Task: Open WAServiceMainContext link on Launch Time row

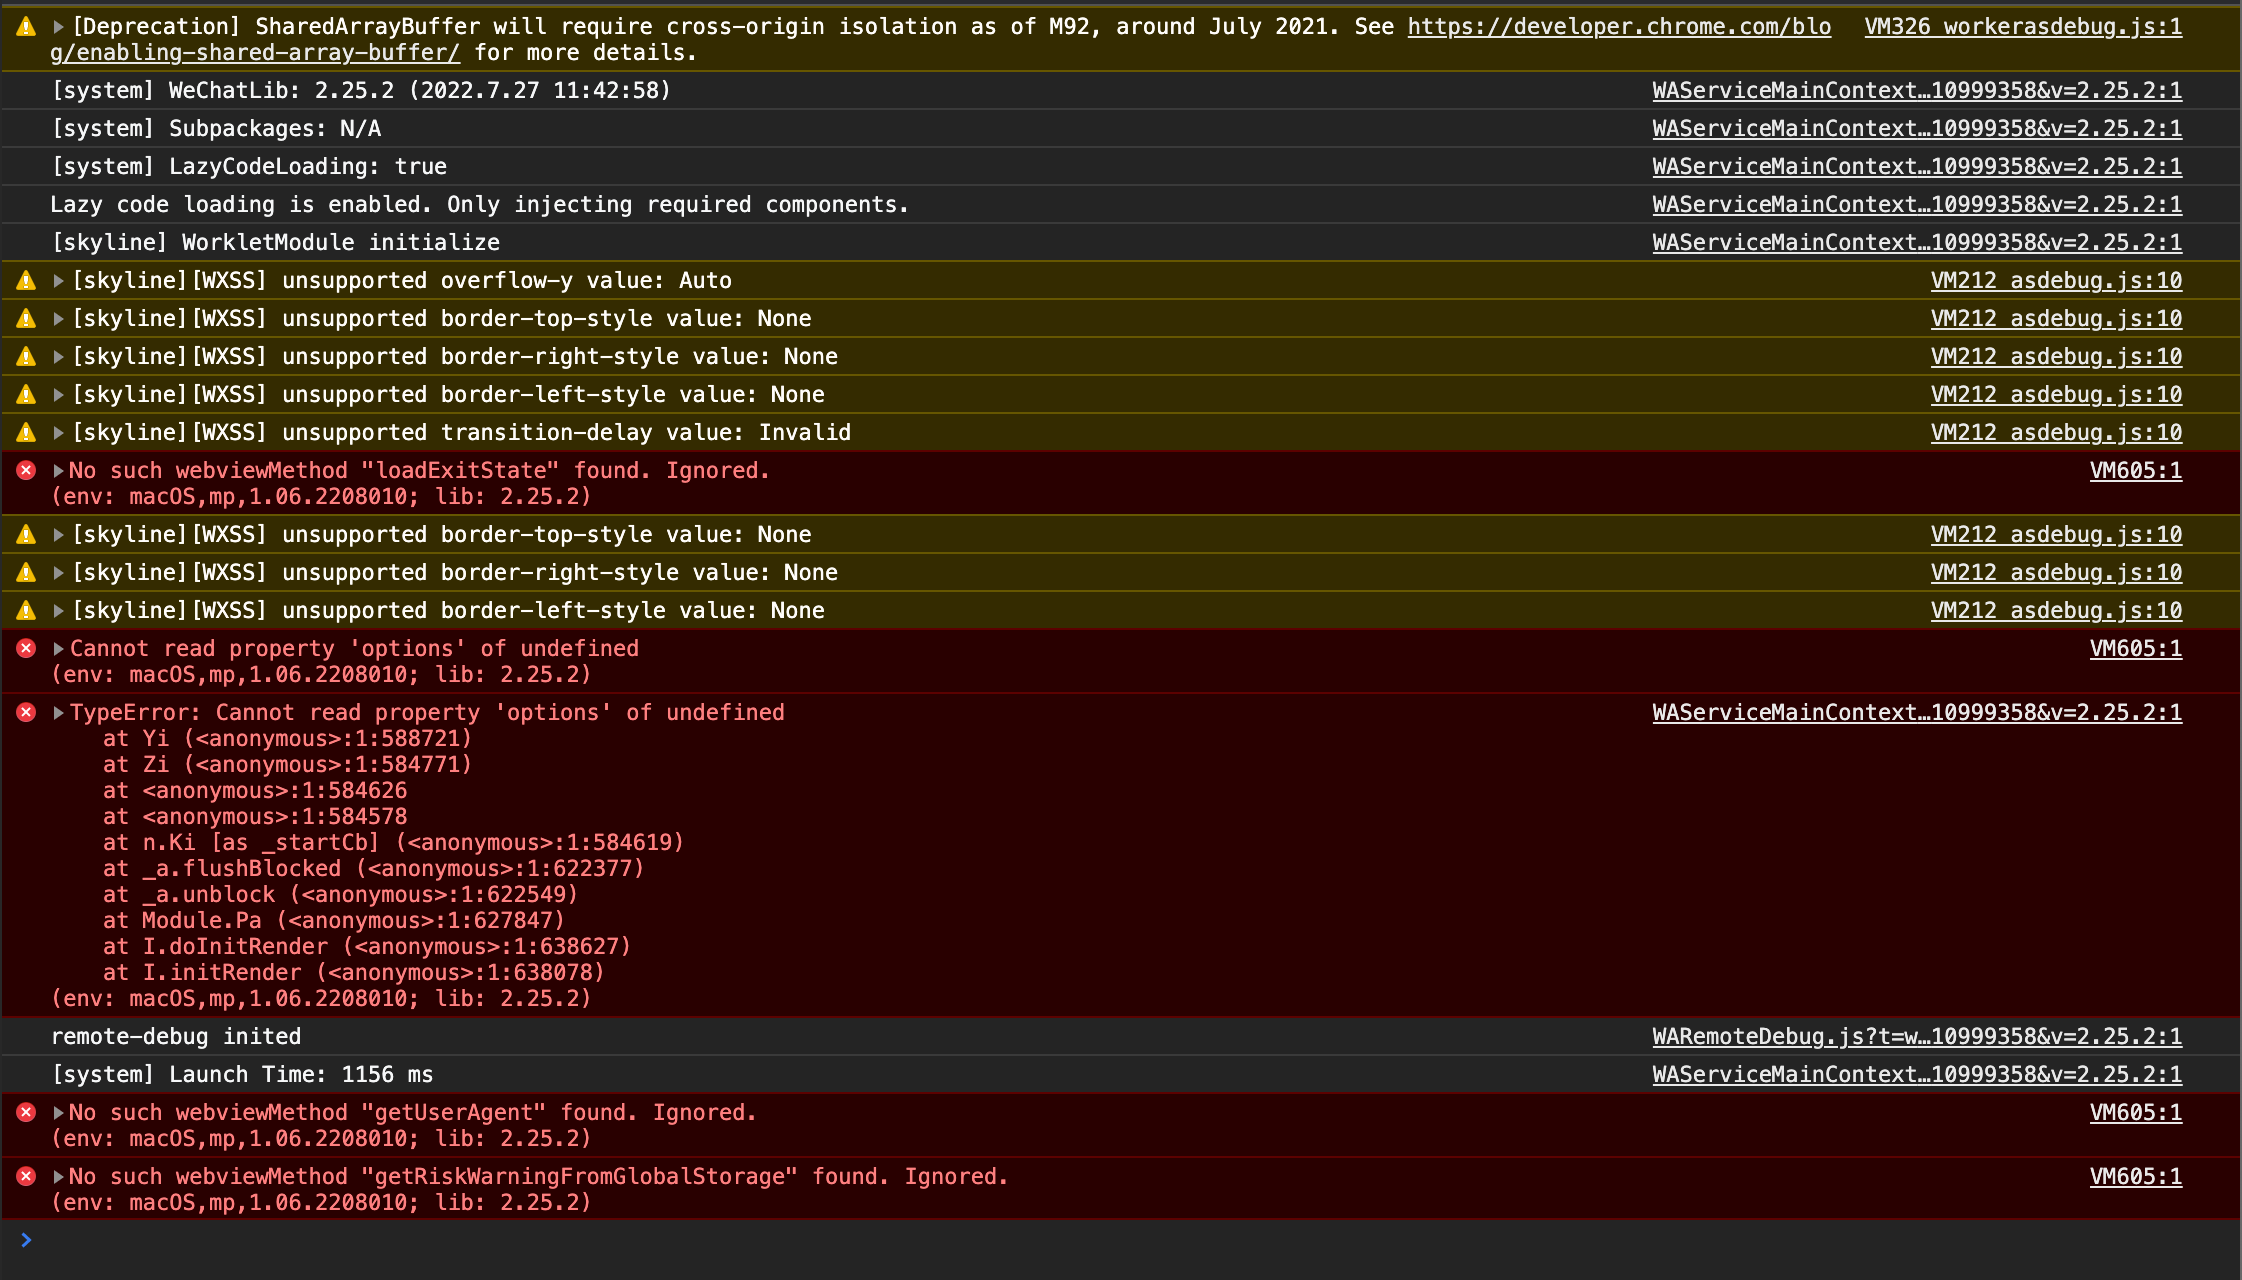Action: (x=1916, y=1074)
